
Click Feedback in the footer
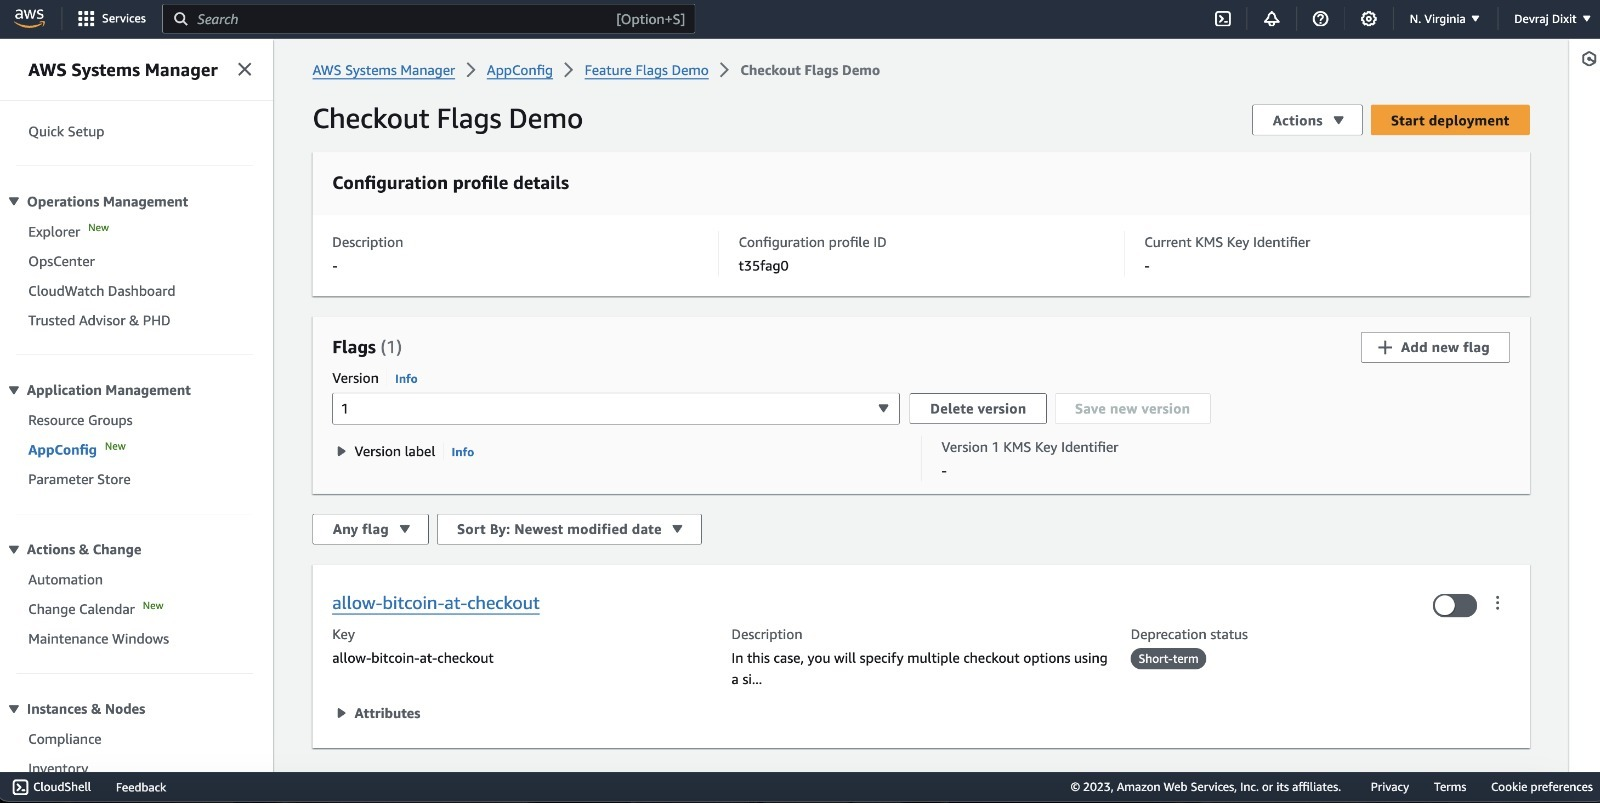(141, 787)
